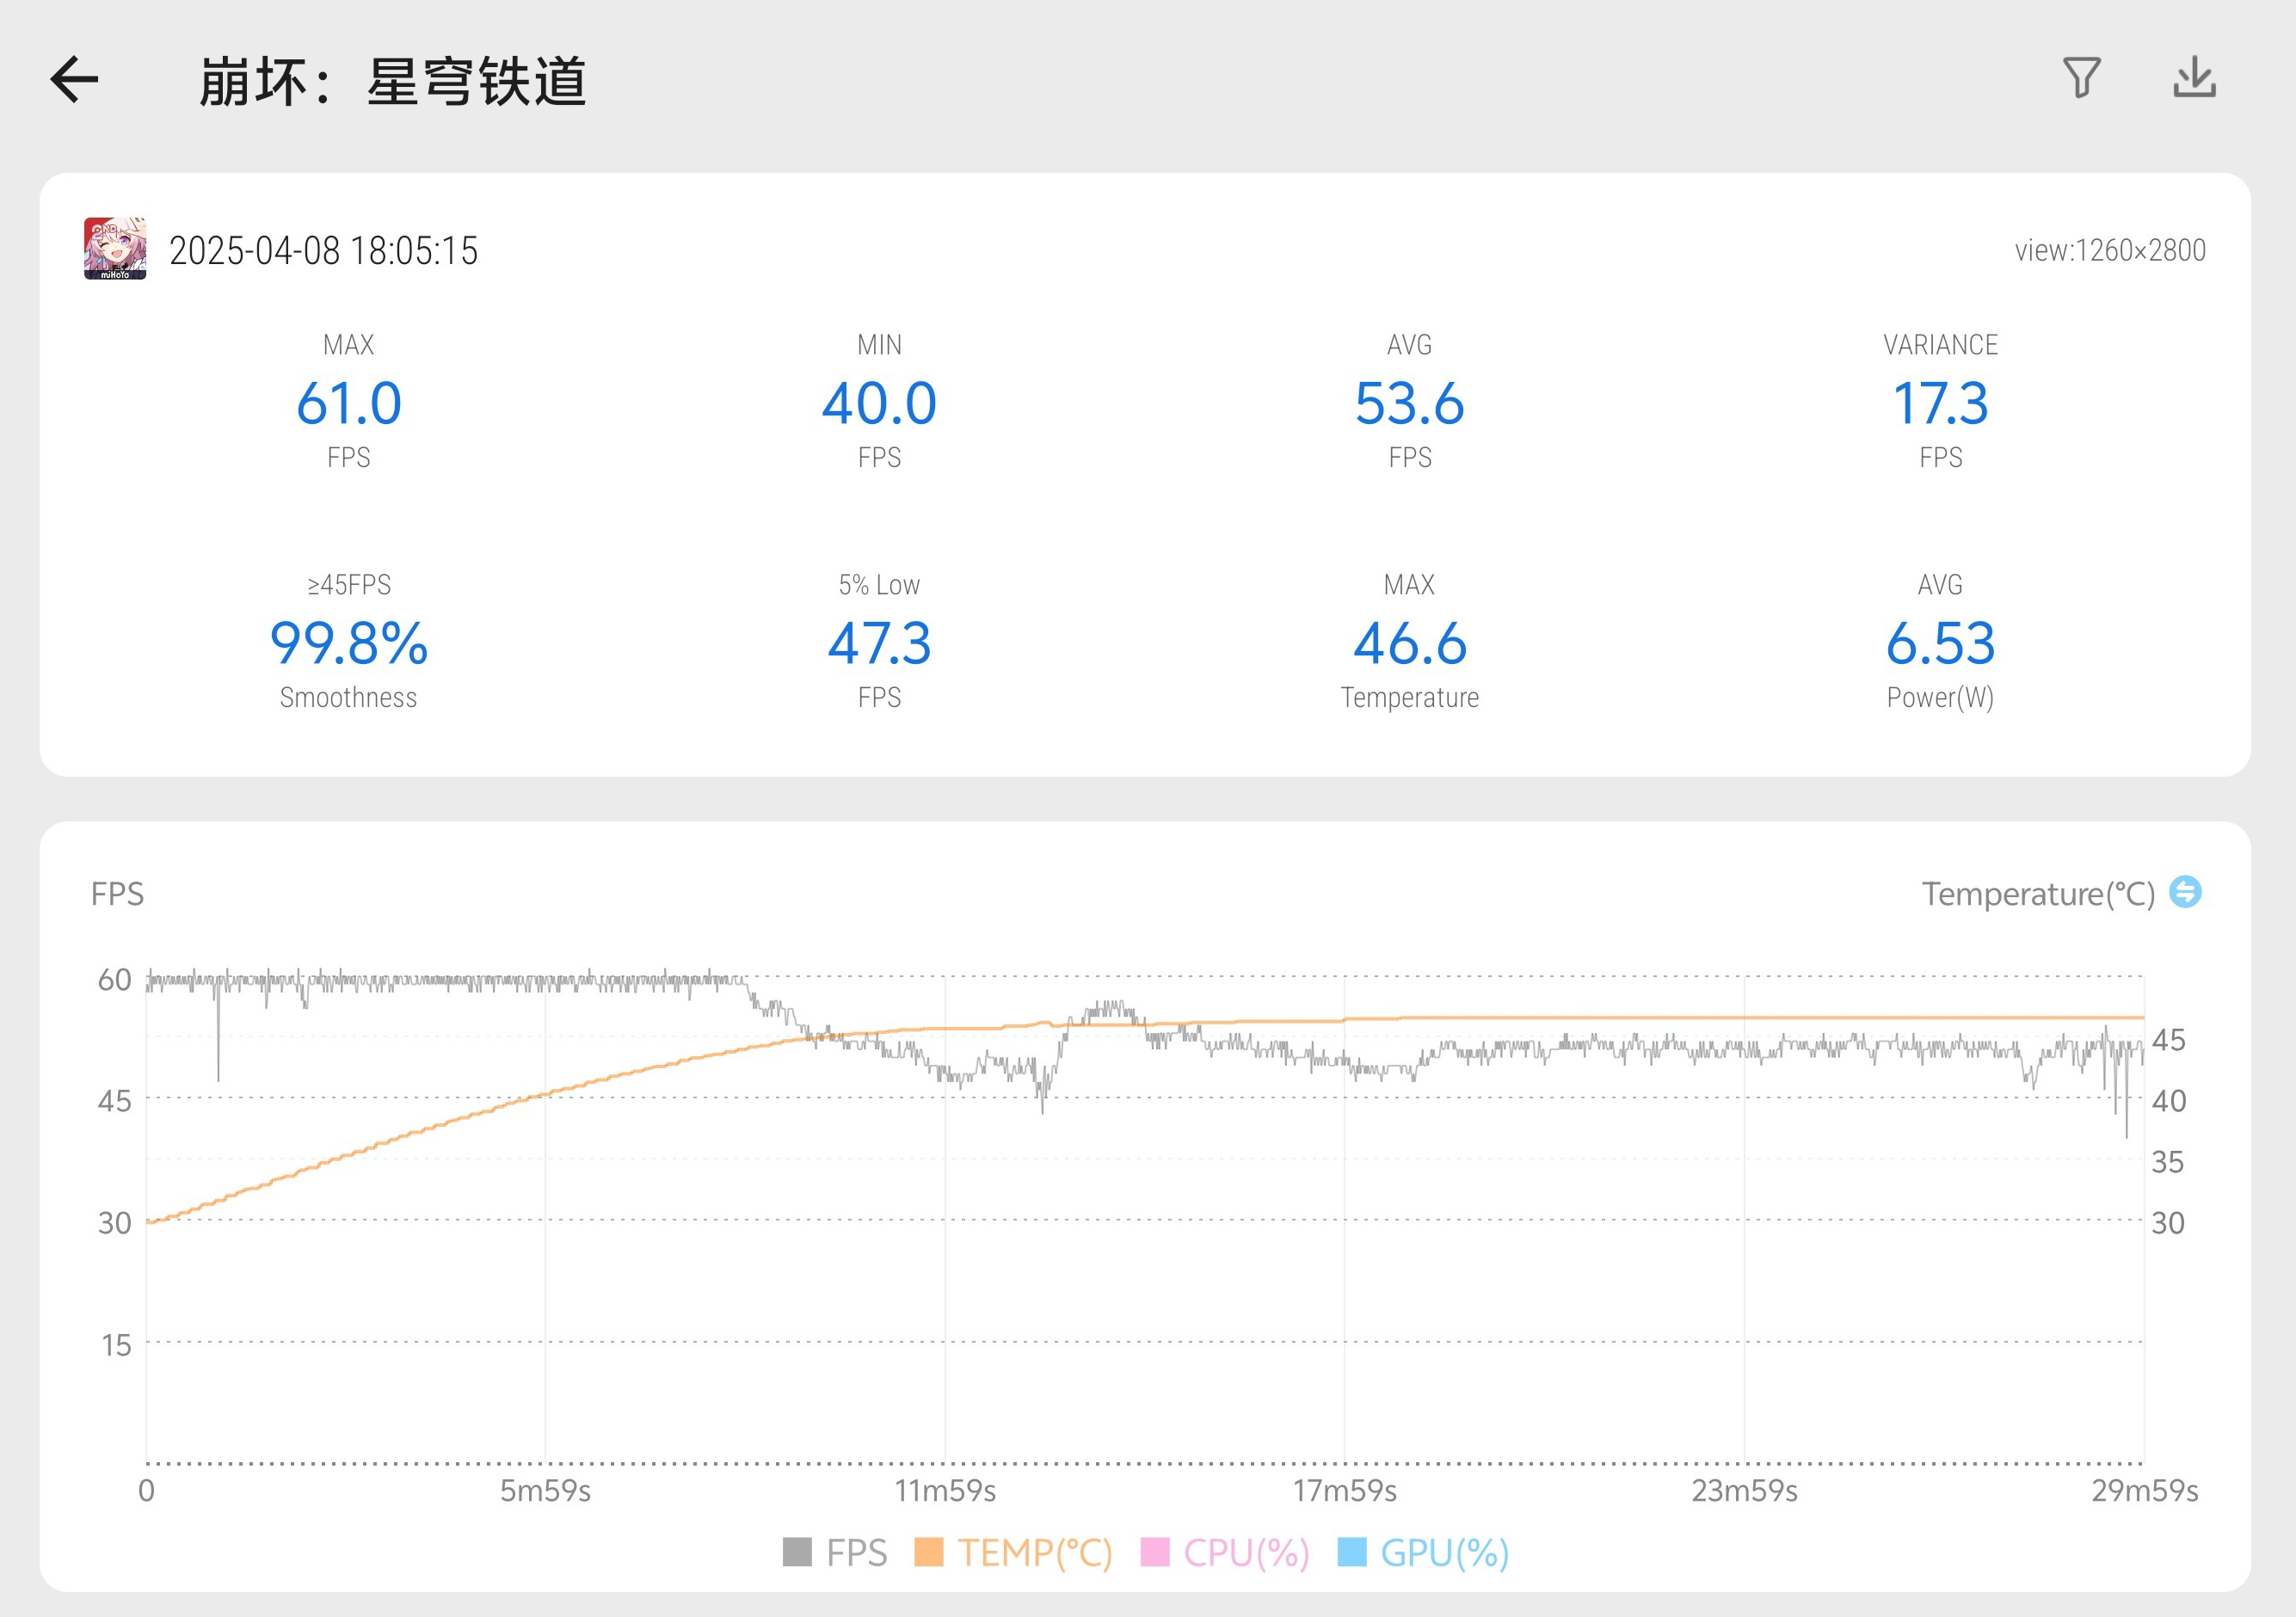Click the 46.6 max Temperature value
This screenshot has height=1617, width=2296.
(x=1409, y=643)
